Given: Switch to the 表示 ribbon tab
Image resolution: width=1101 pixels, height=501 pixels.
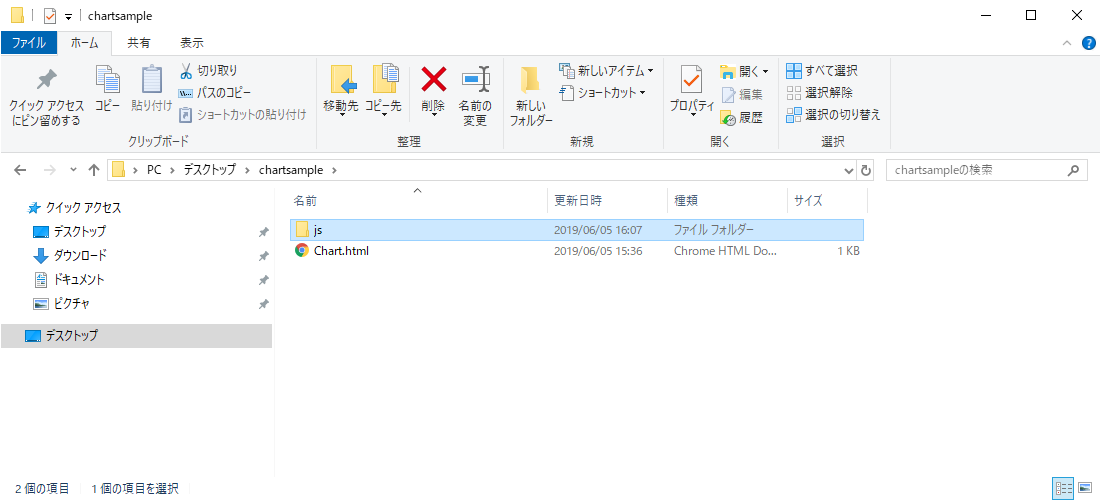Looking at the screenshot, I should [191, 43].
